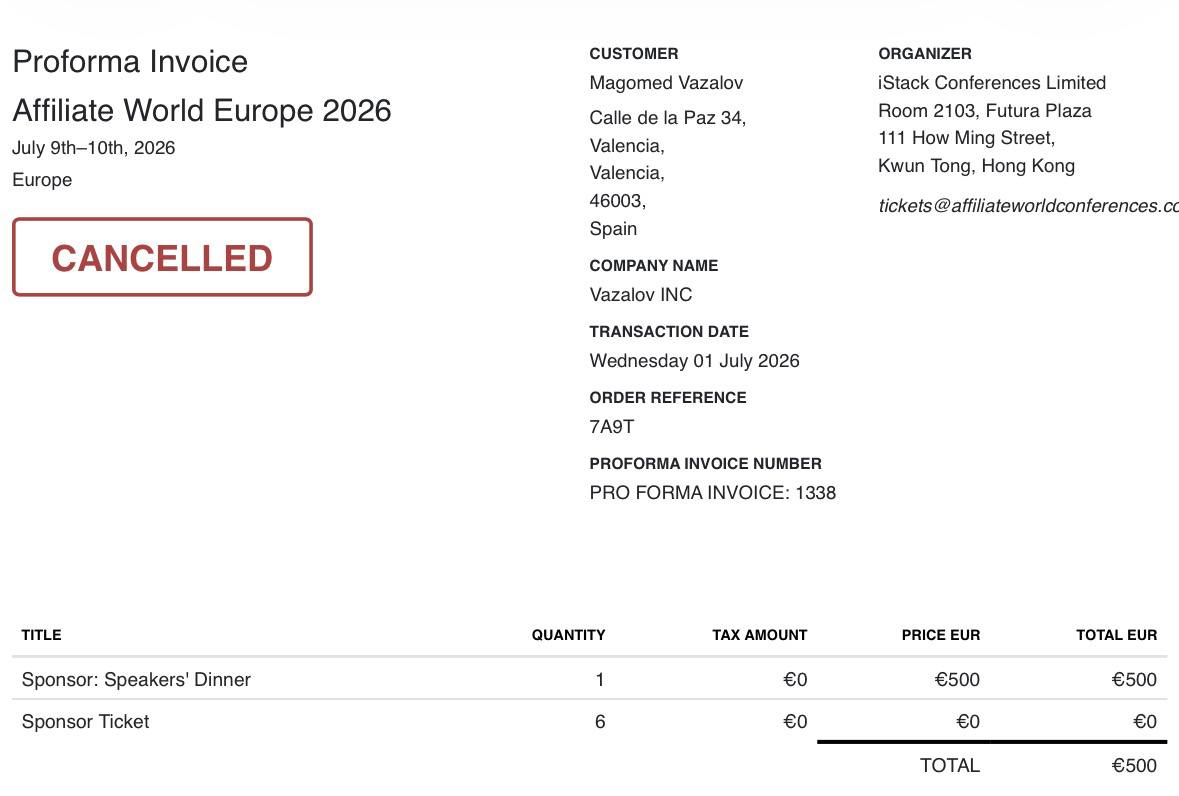The height and width of the screenshot is (796, 1179).
Task: Select the Proforma Invoice heading
Action: [x=130, y=62]
